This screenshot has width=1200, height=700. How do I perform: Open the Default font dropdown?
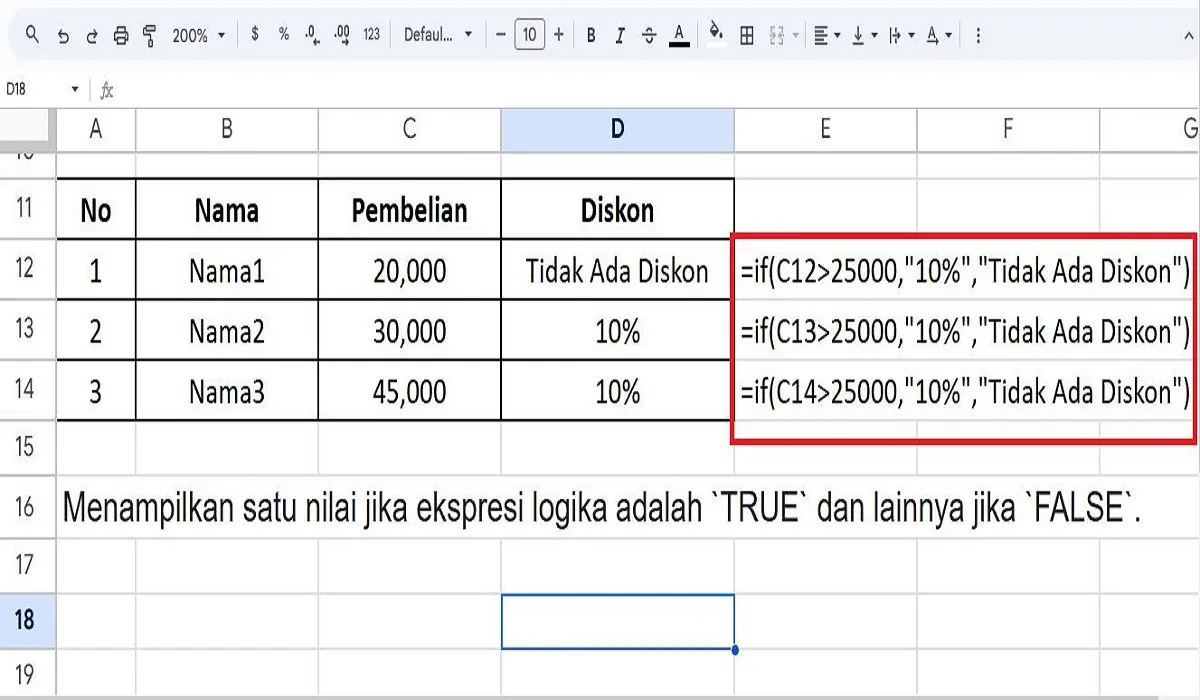tap(438, 35)
